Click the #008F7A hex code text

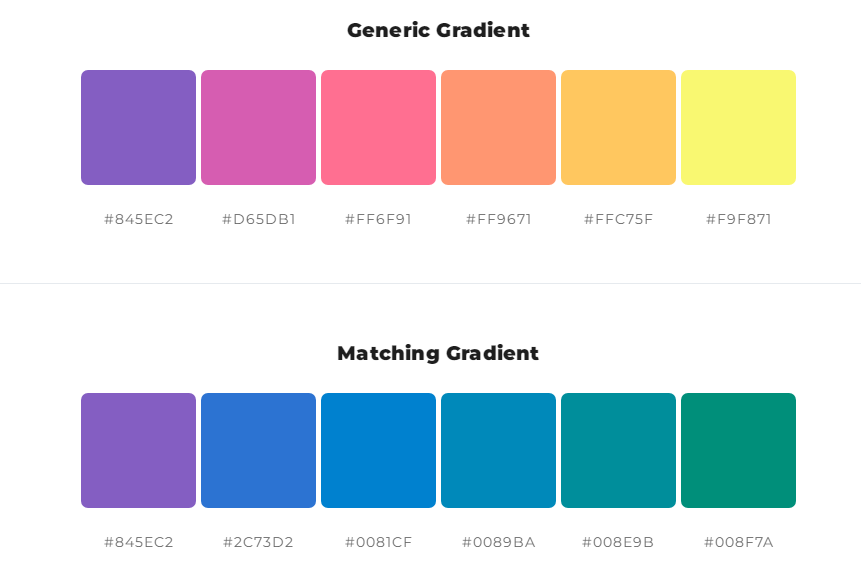click(x=738, y=542)
